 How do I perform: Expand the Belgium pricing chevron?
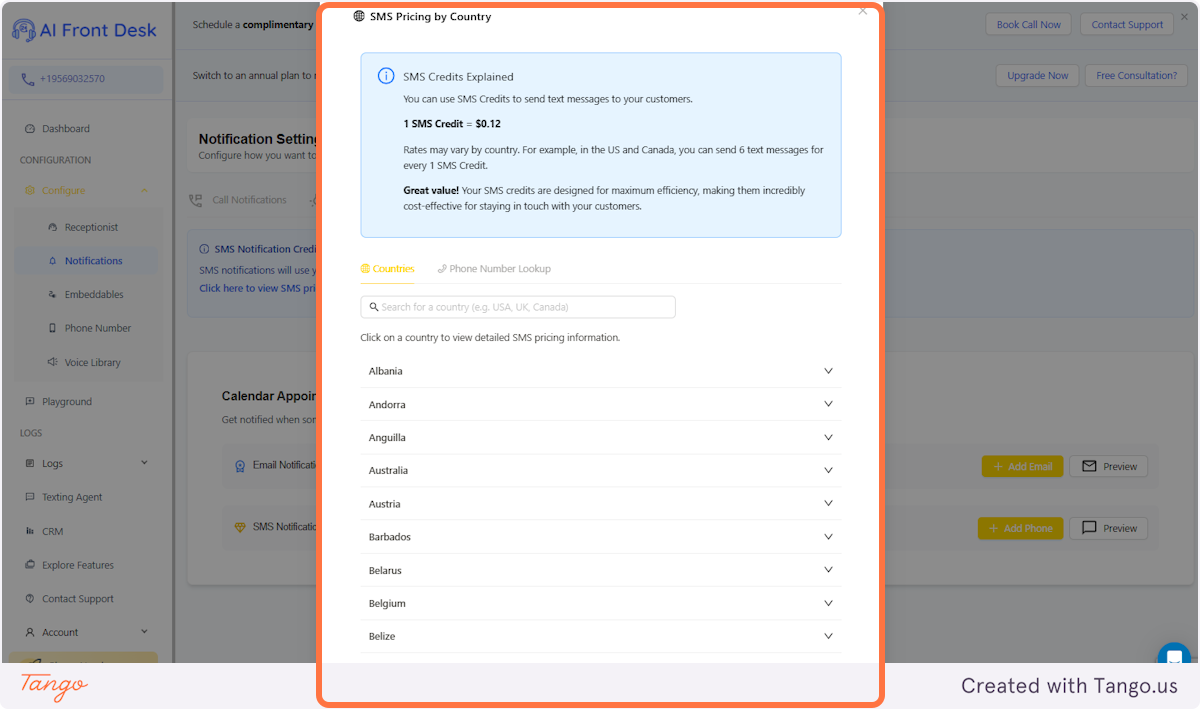click(828, 603)
